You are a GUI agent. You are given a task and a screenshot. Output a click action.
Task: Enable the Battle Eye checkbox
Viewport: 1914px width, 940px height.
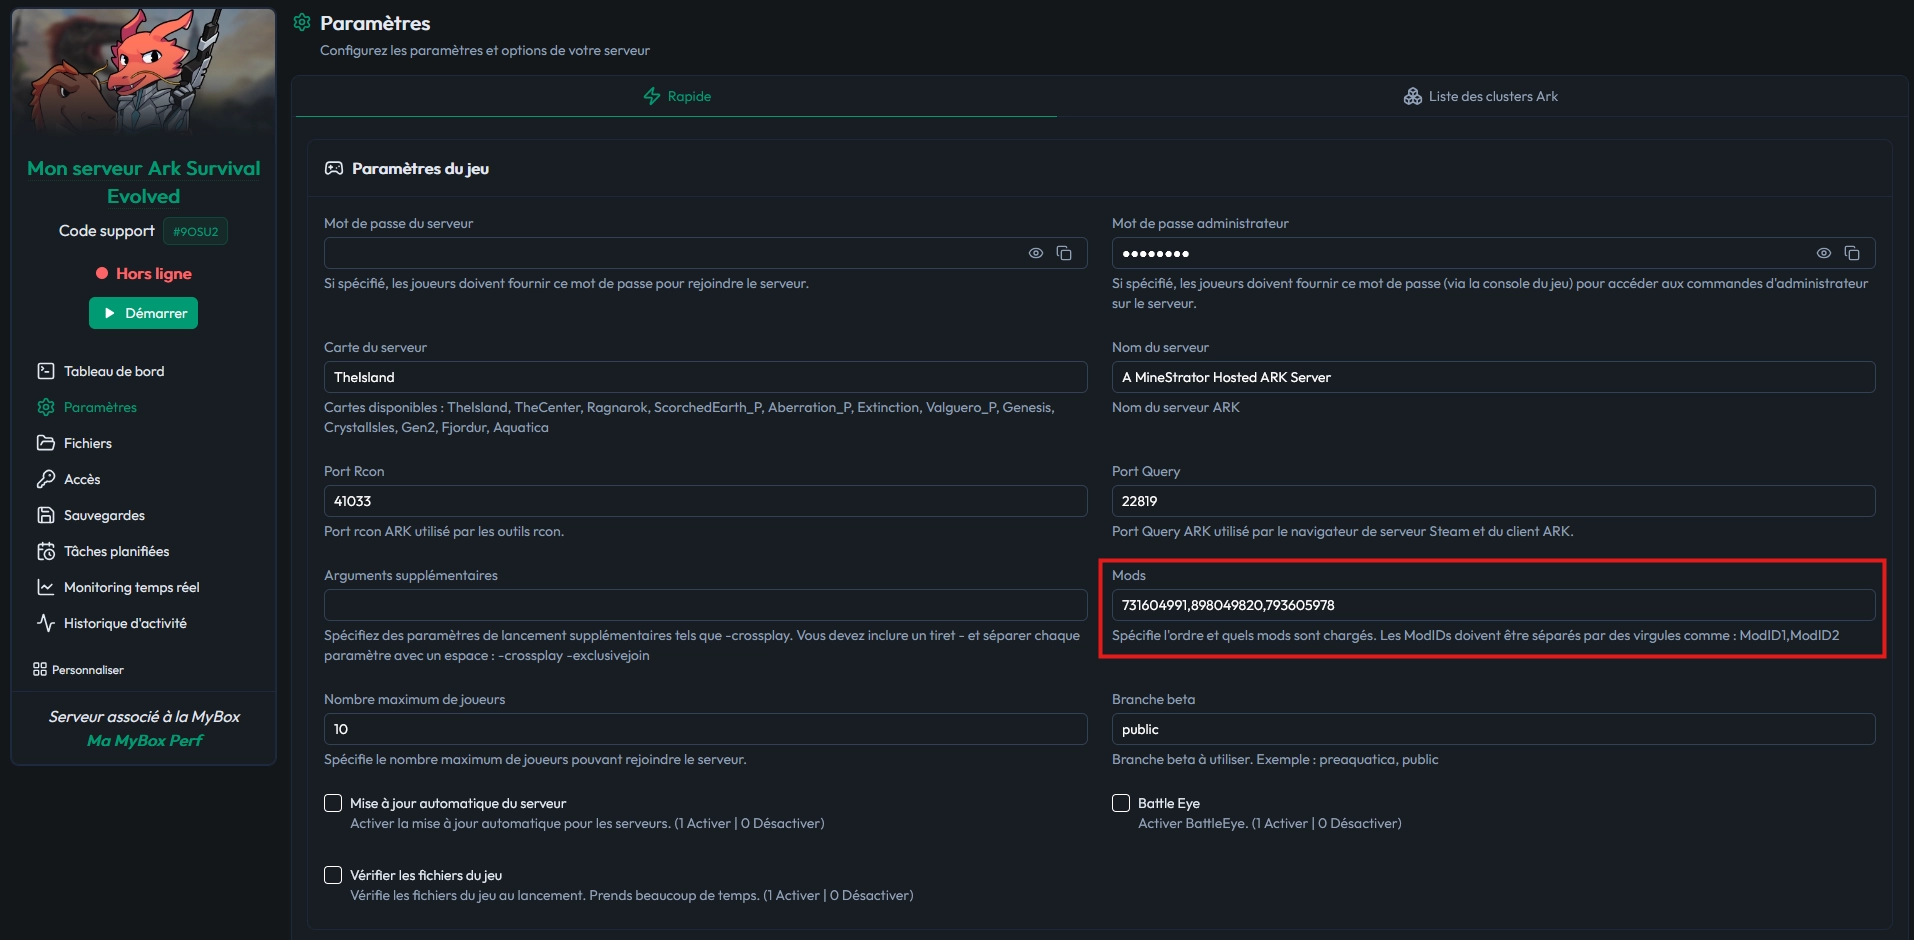(x=1121, y=803)
